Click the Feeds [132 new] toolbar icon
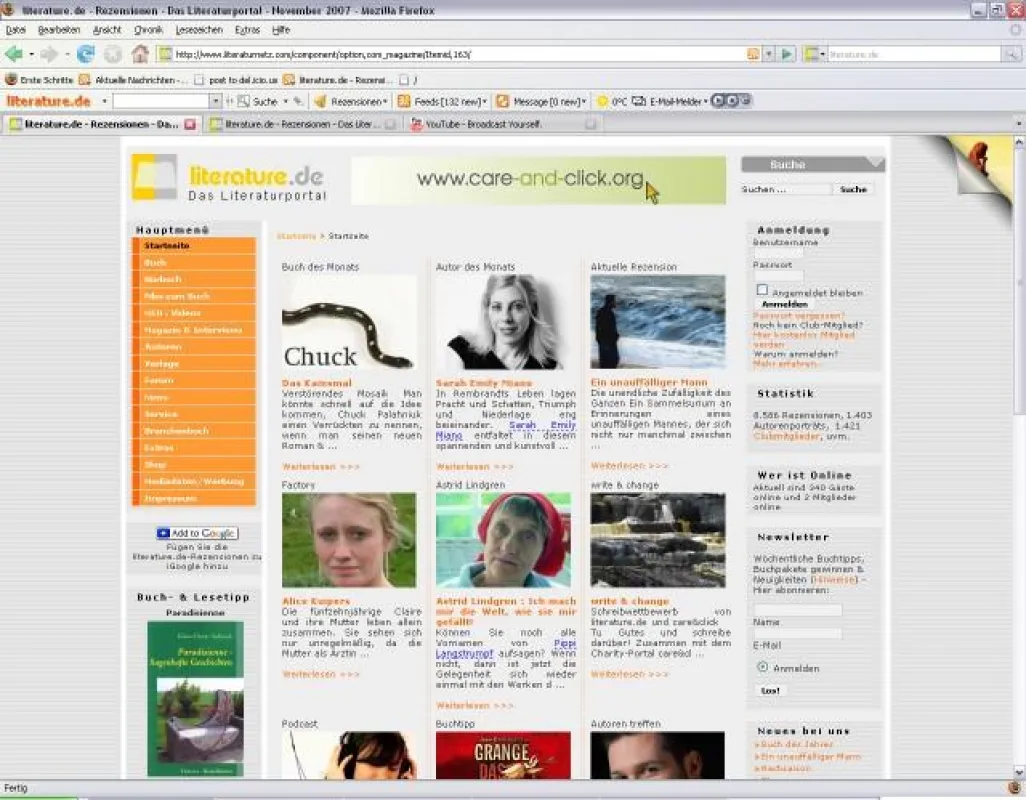Screen dimensions: 1026x800 (404, 101)
